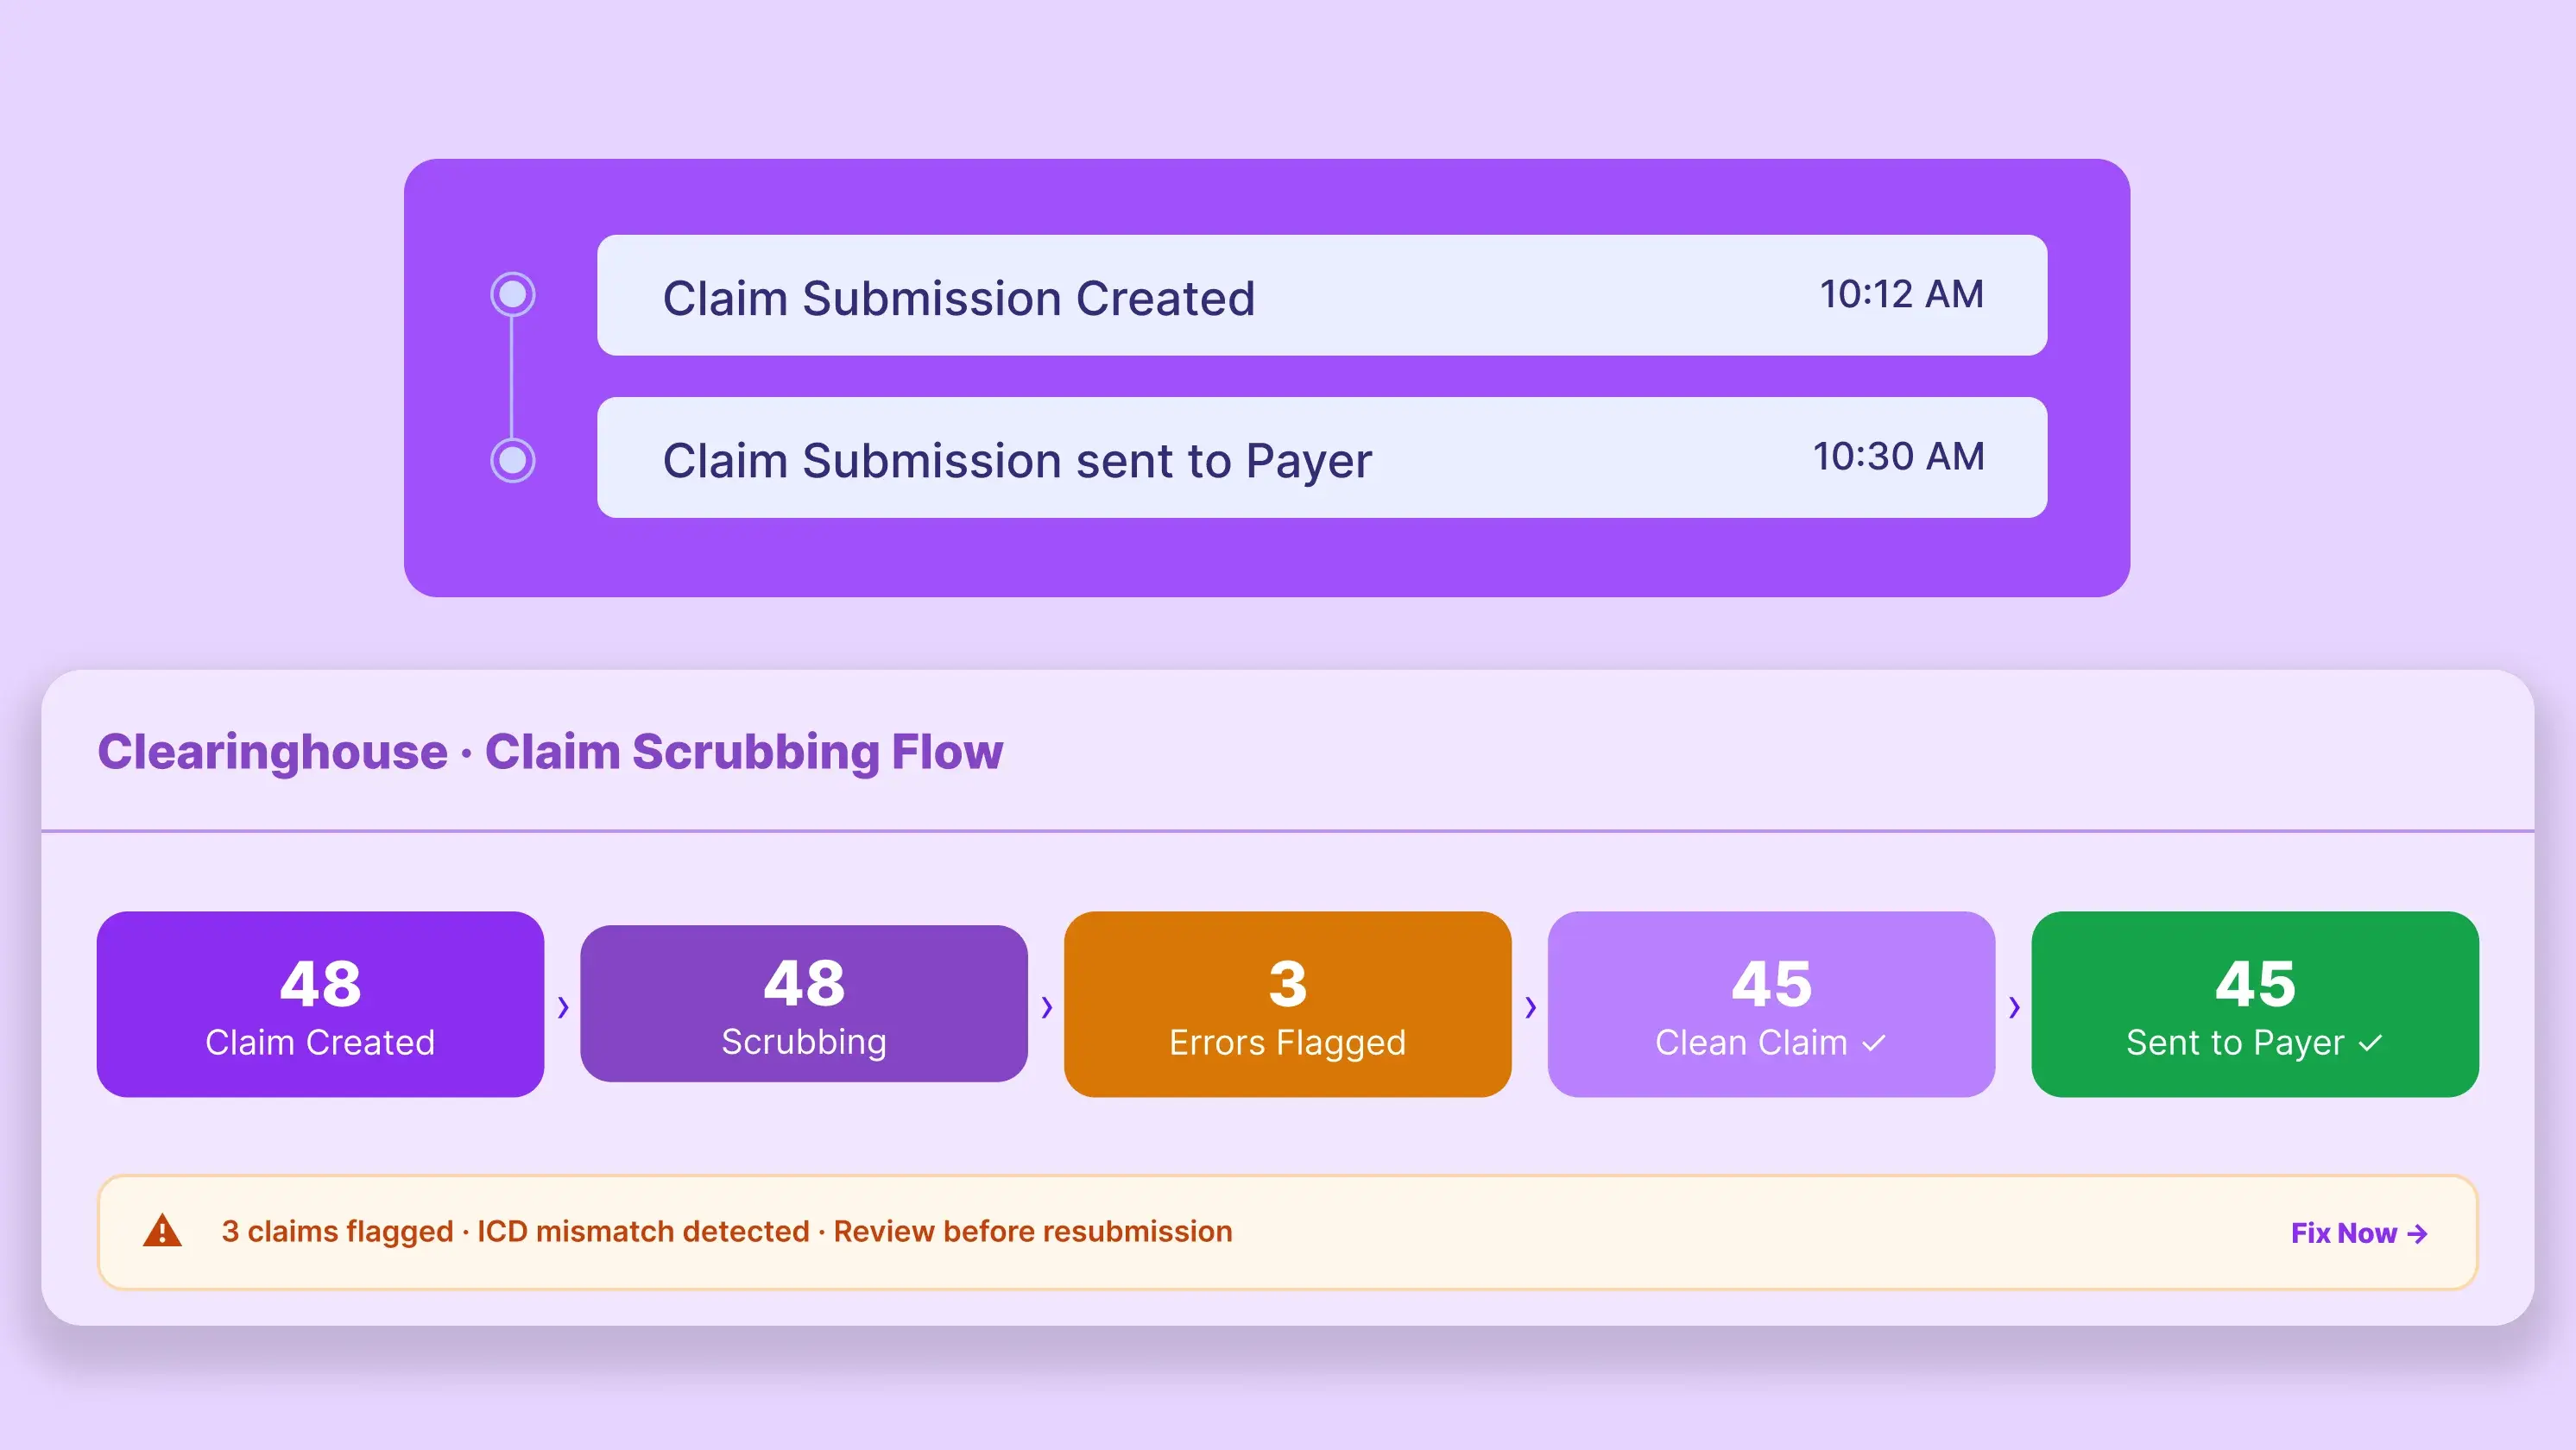This screenshot has width=2576, height=1450.
Task: Click chevron between Scrubbing and Errors Flagged
Action: point(1046,1006)
